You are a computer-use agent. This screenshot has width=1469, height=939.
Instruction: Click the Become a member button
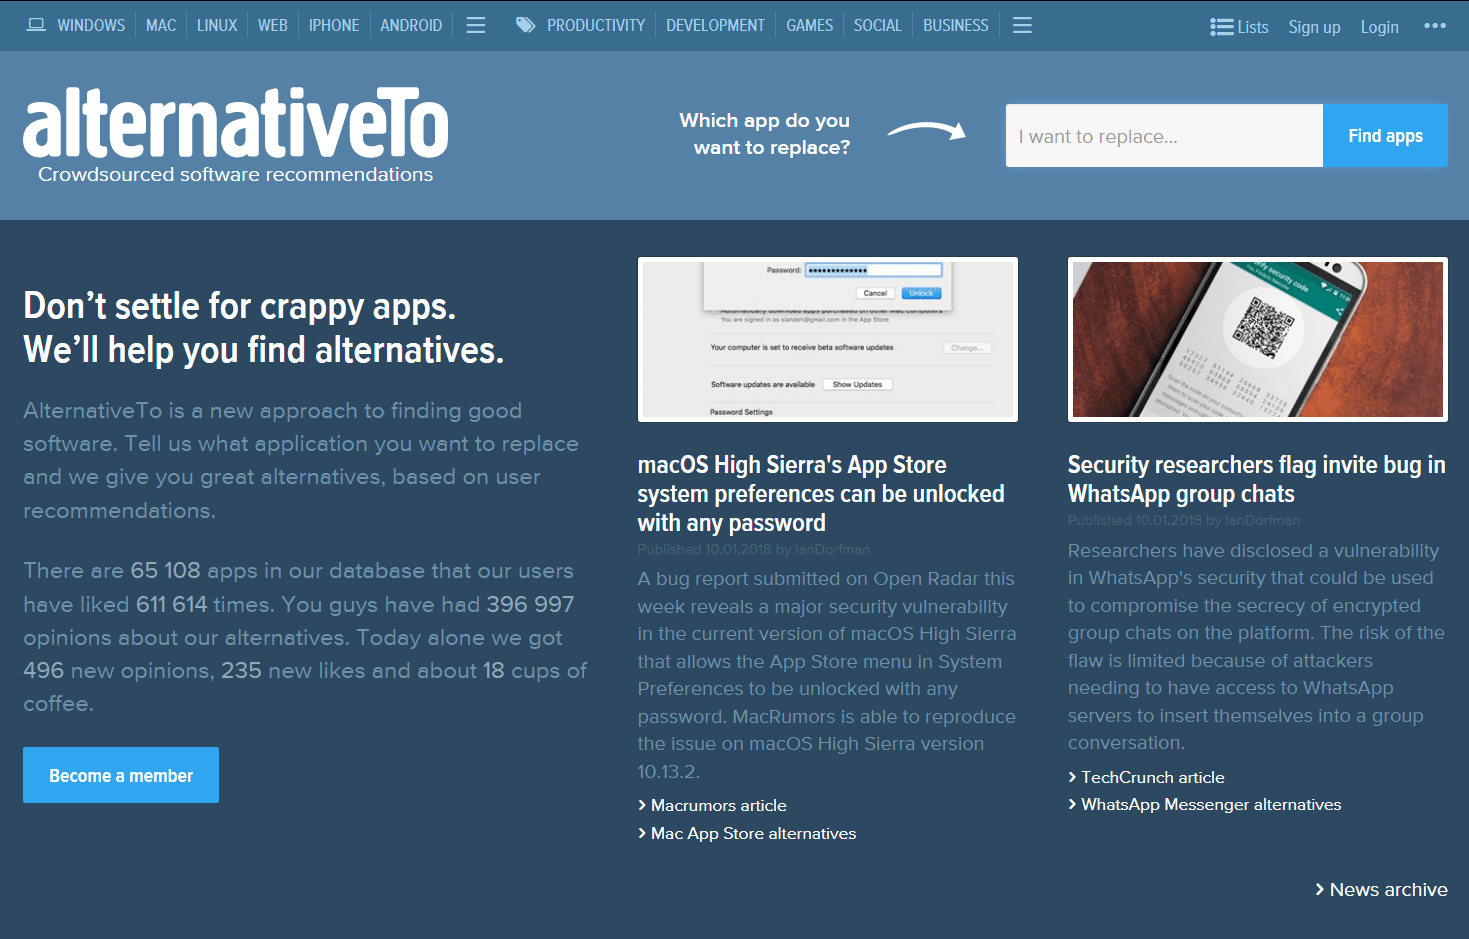(x=121, y=775)
